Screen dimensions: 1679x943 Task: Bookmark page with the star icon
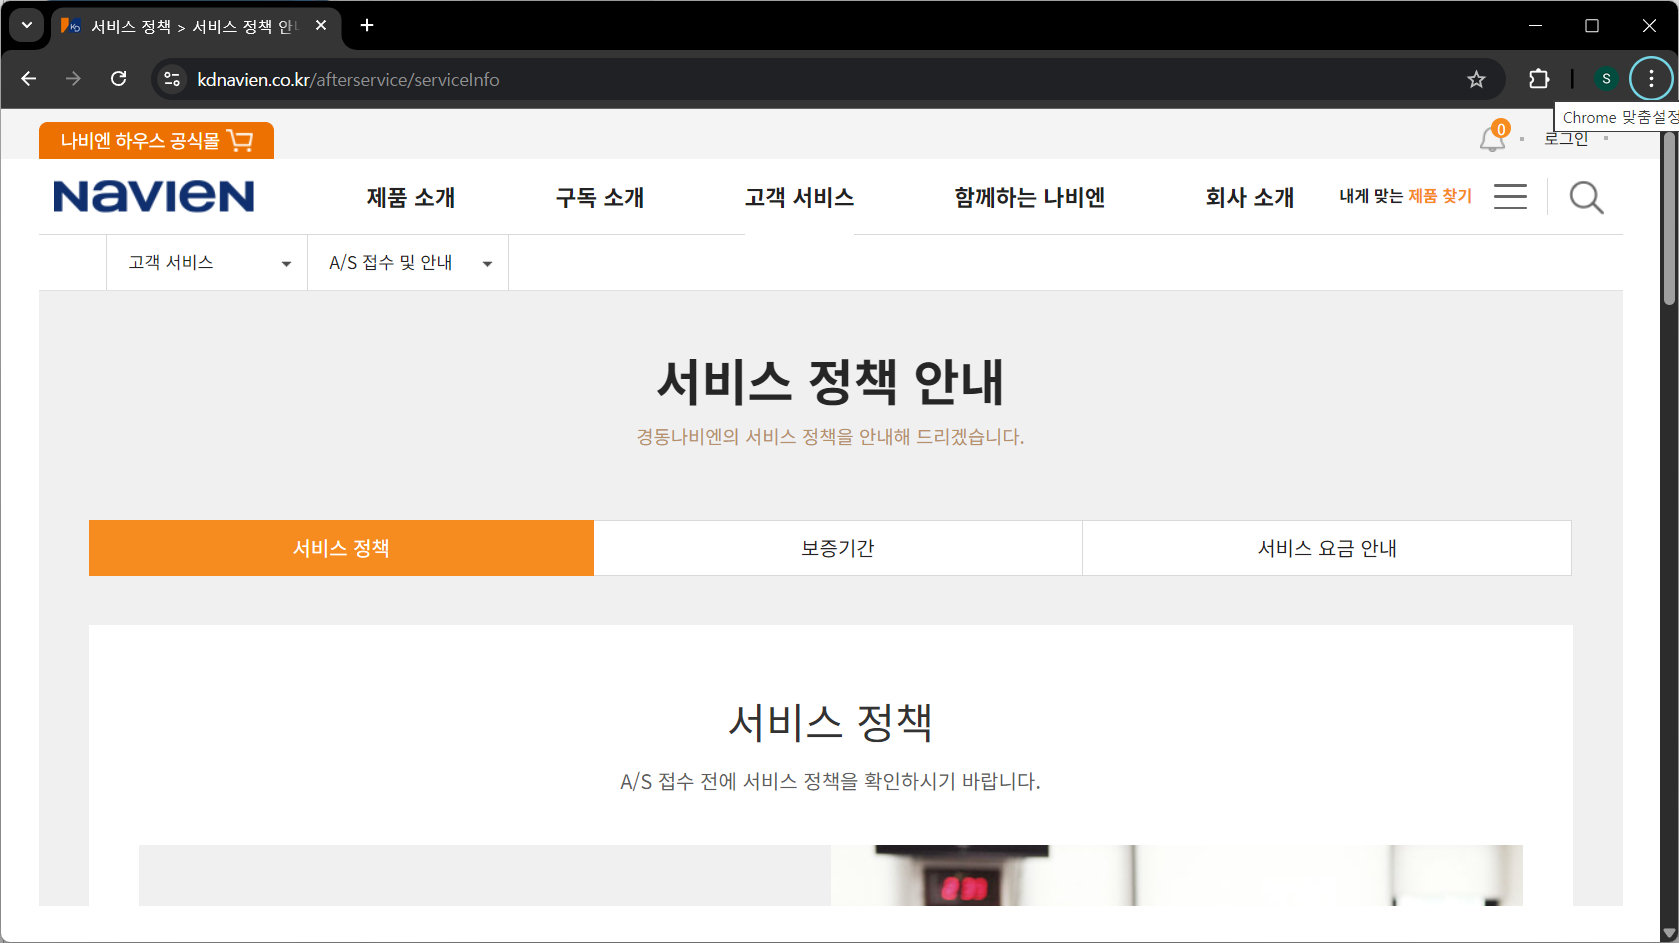point(1476,79)
